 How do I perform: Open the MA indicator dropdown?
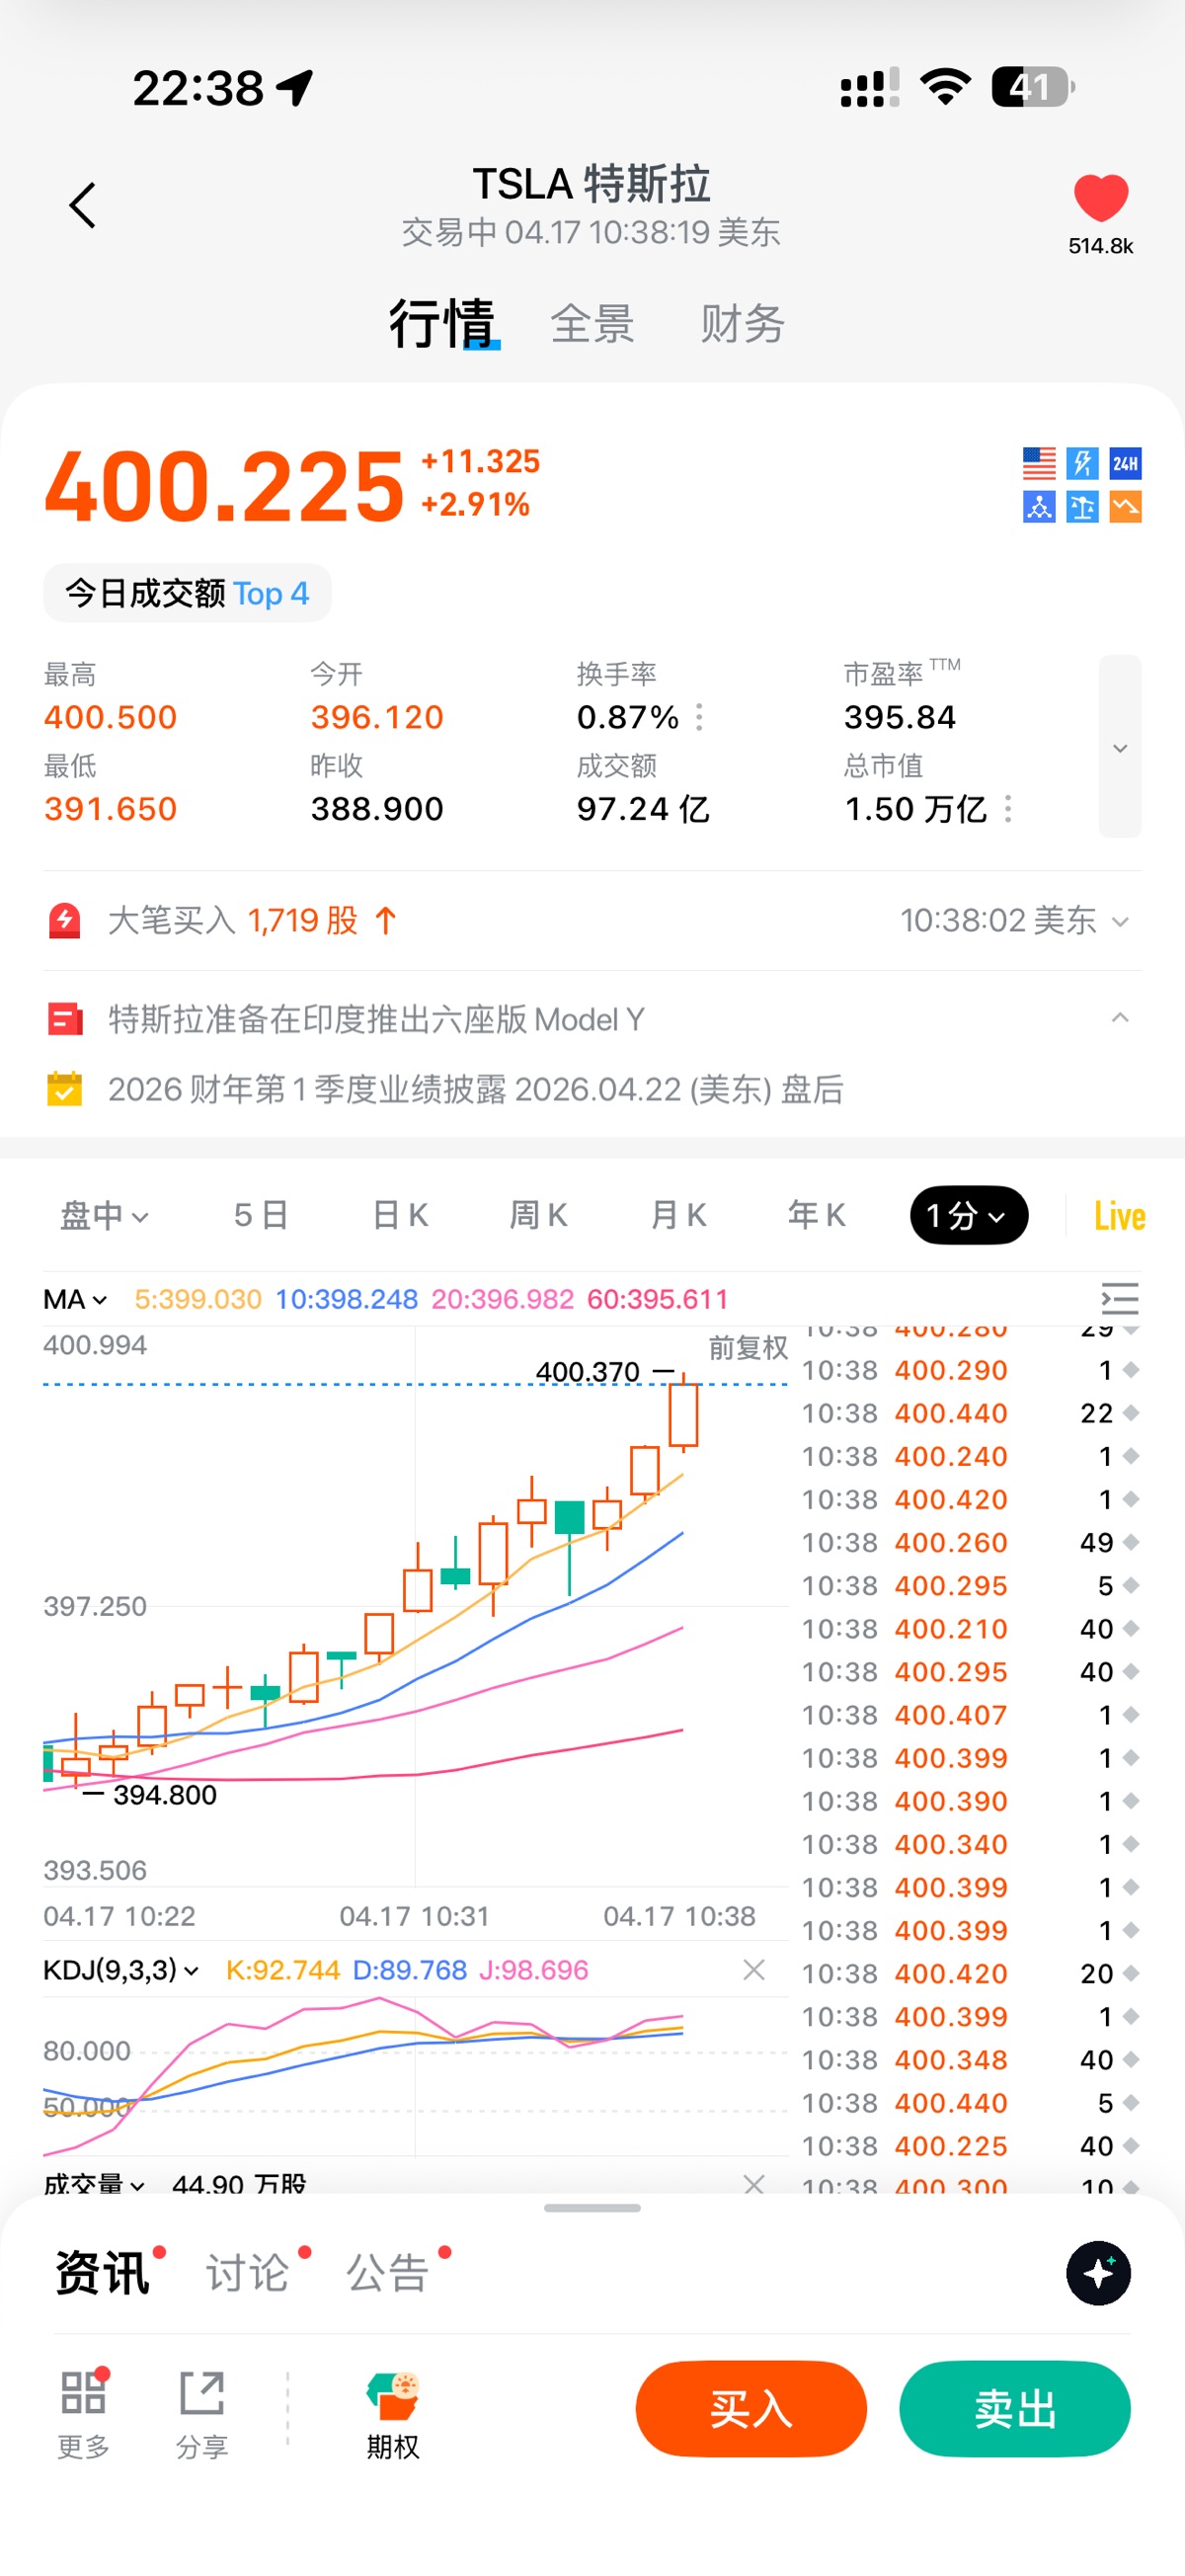click(x=75, y=1299)
